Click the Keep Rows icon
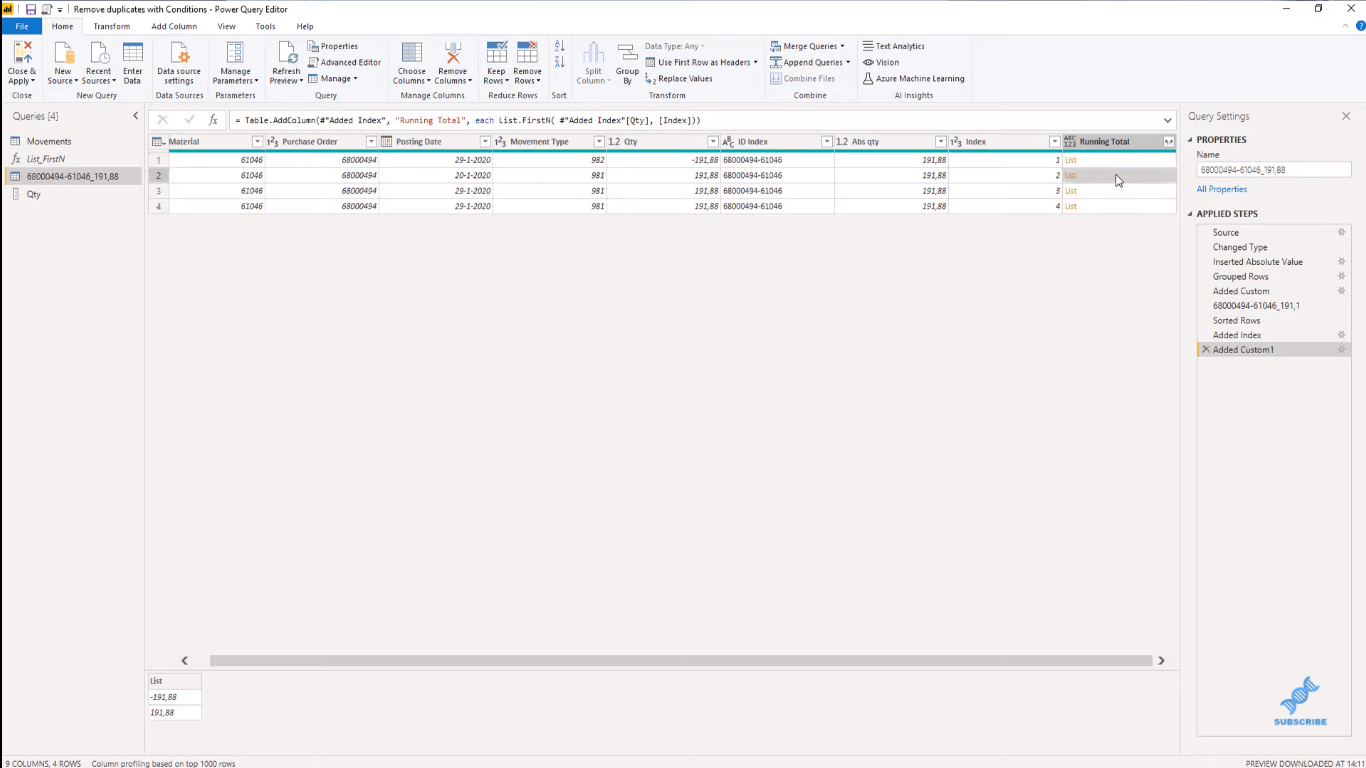1366x768 pixels. coord(496,54)
